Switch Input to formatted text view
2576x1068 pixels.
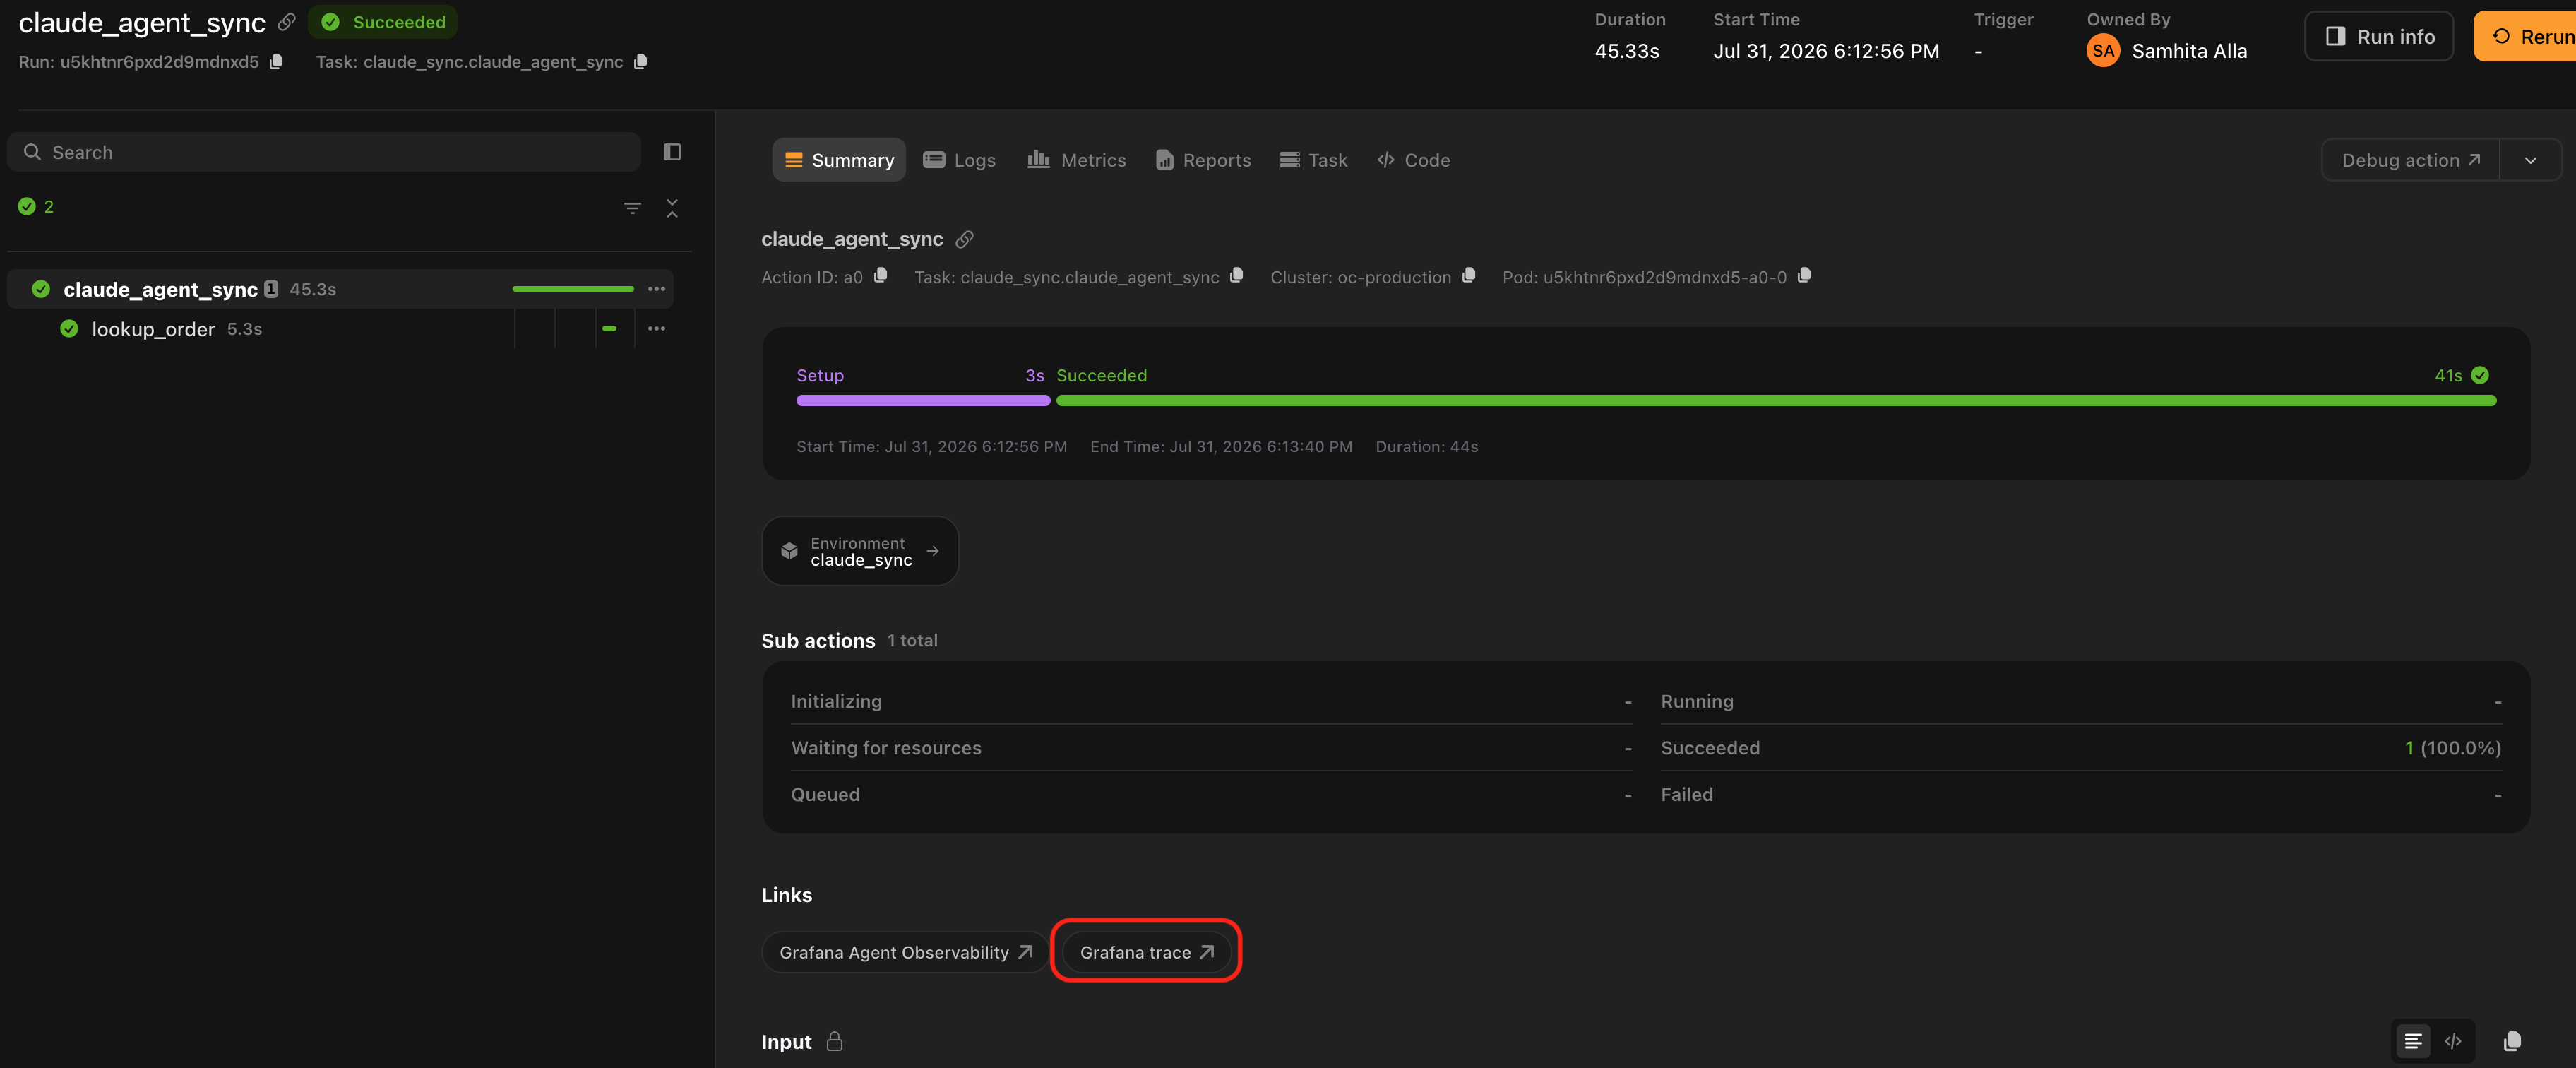(x=2413, y=1042)
